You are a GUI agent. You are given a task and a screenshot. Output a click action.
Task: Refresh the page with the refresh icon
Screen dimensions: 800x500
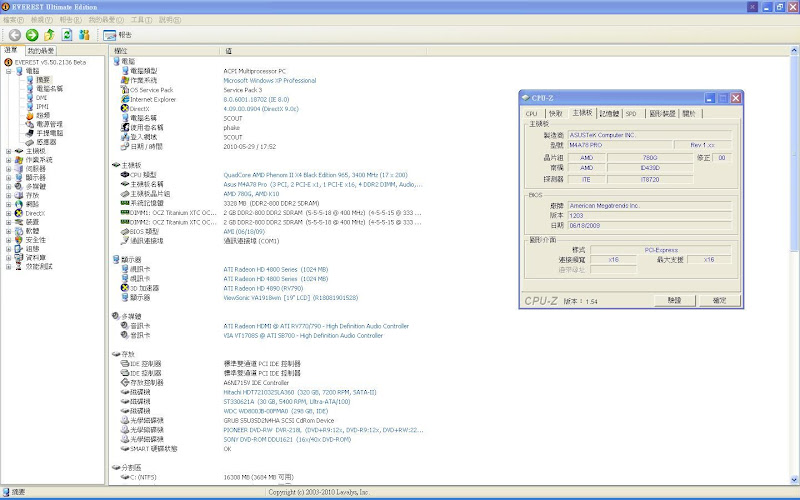pyautogui.click(x=67, y=35)
